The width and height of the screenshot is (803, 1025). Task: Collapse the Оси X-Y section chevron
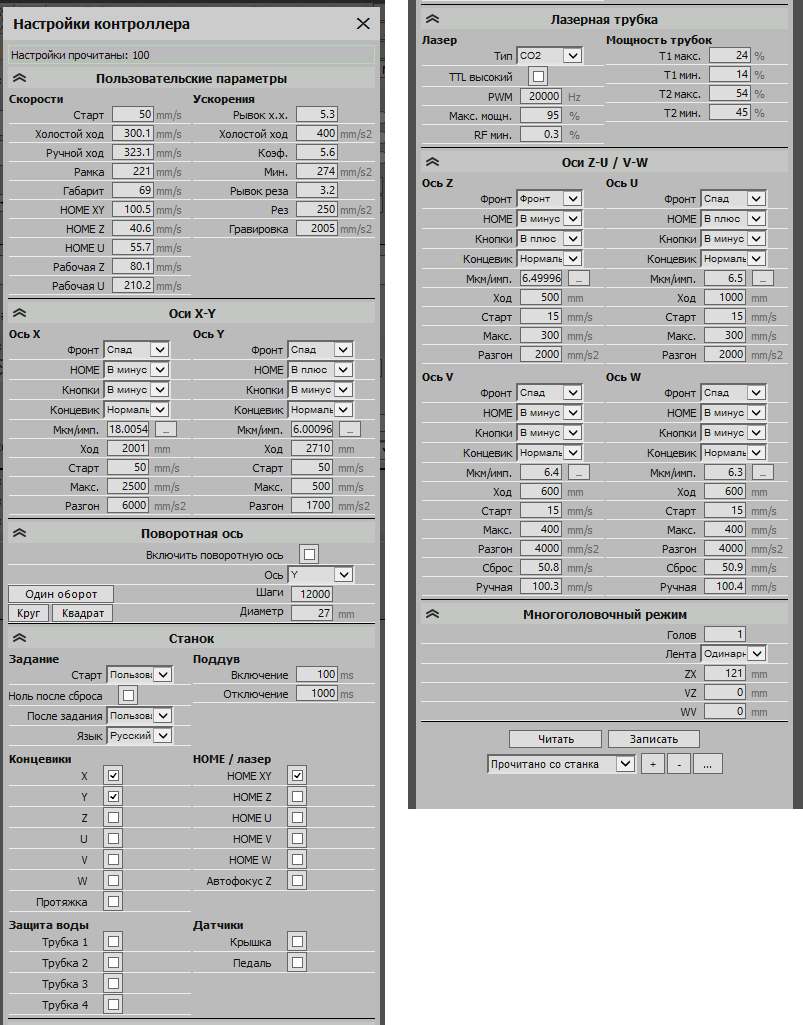[20, 313]
